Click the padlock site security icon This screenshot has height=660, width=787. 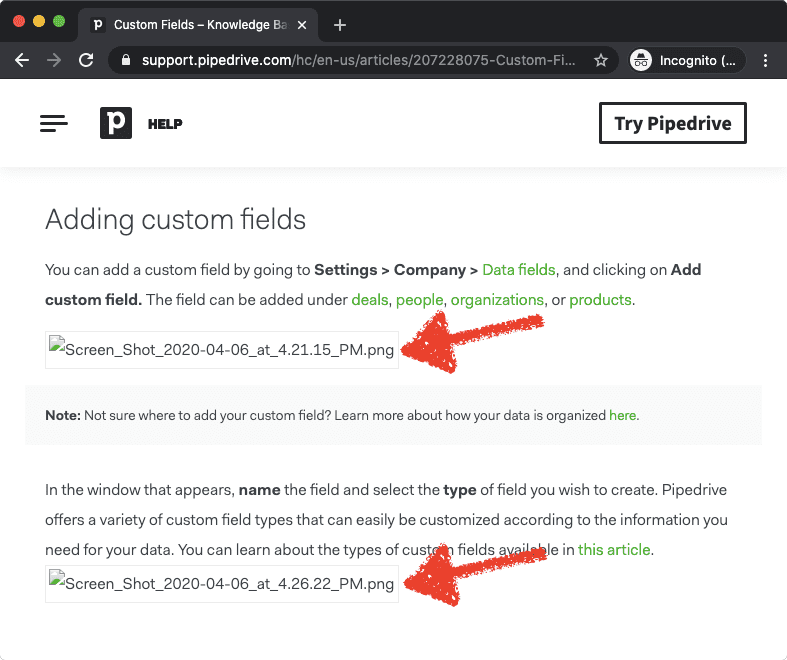[126, 60]
